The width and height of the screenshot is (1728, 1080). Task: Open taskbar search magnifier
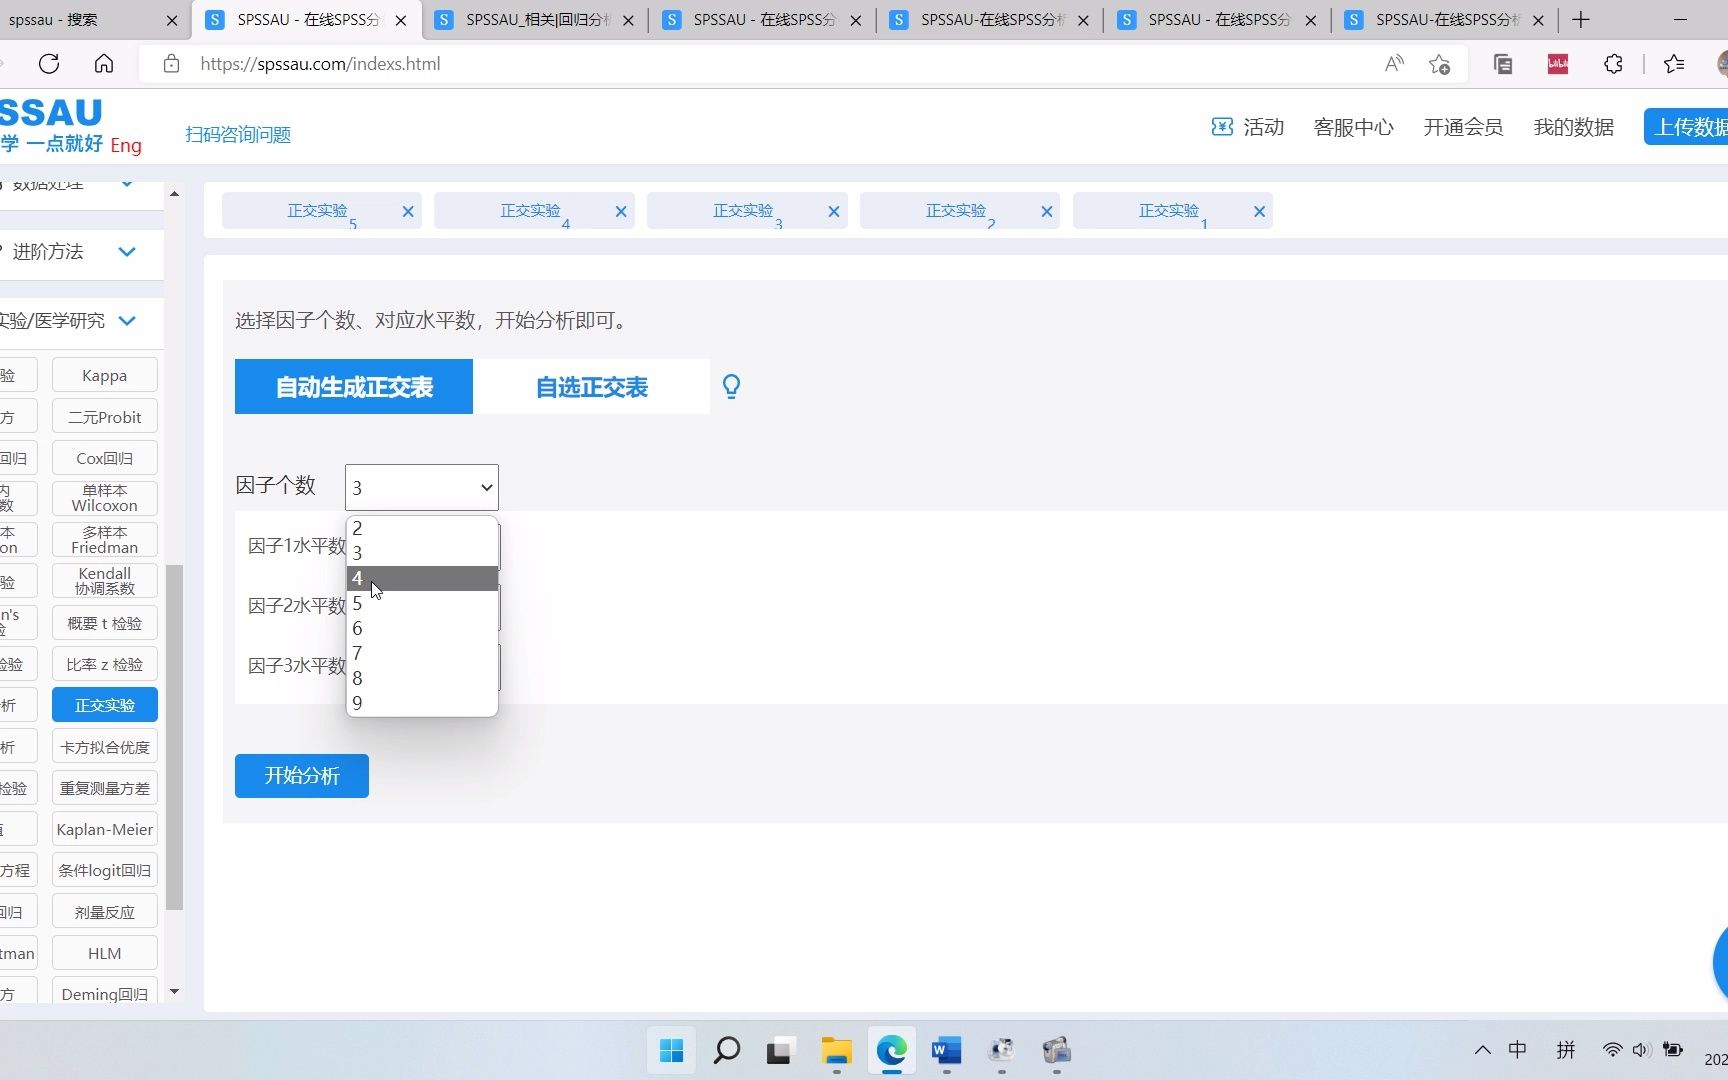pos(727,1050)
